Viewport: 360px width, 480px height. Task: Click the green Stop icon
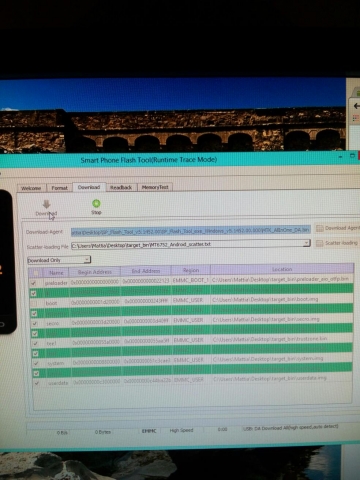[x=96, y=203]
